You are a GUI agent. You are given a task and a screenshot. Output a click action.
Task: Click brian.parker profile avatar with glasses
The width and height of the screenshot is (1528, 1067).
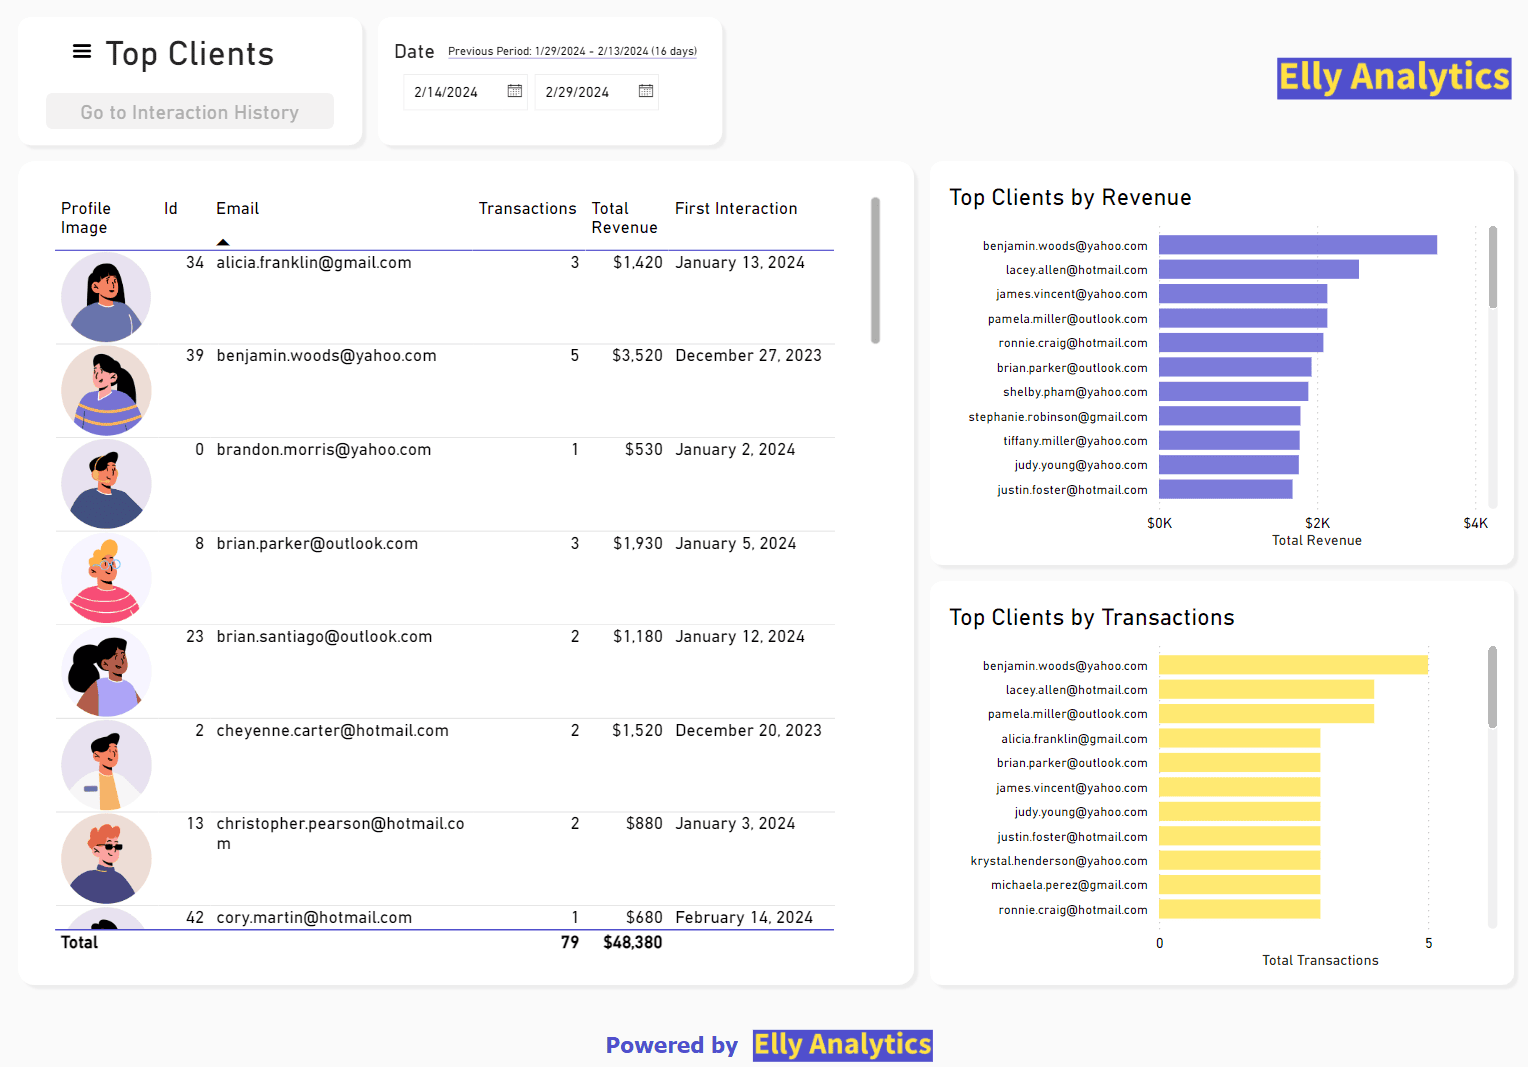pos(106,578)
